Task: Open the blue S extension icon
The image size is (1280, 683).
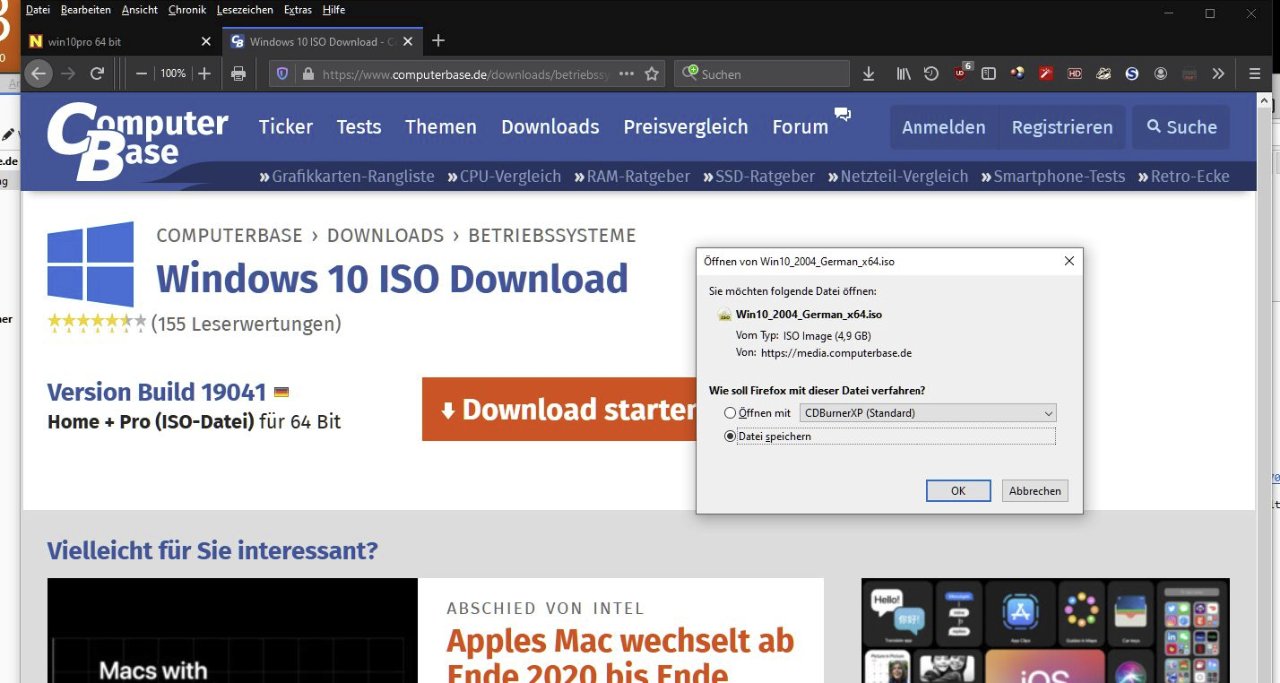Action: tap(1132, 74)
